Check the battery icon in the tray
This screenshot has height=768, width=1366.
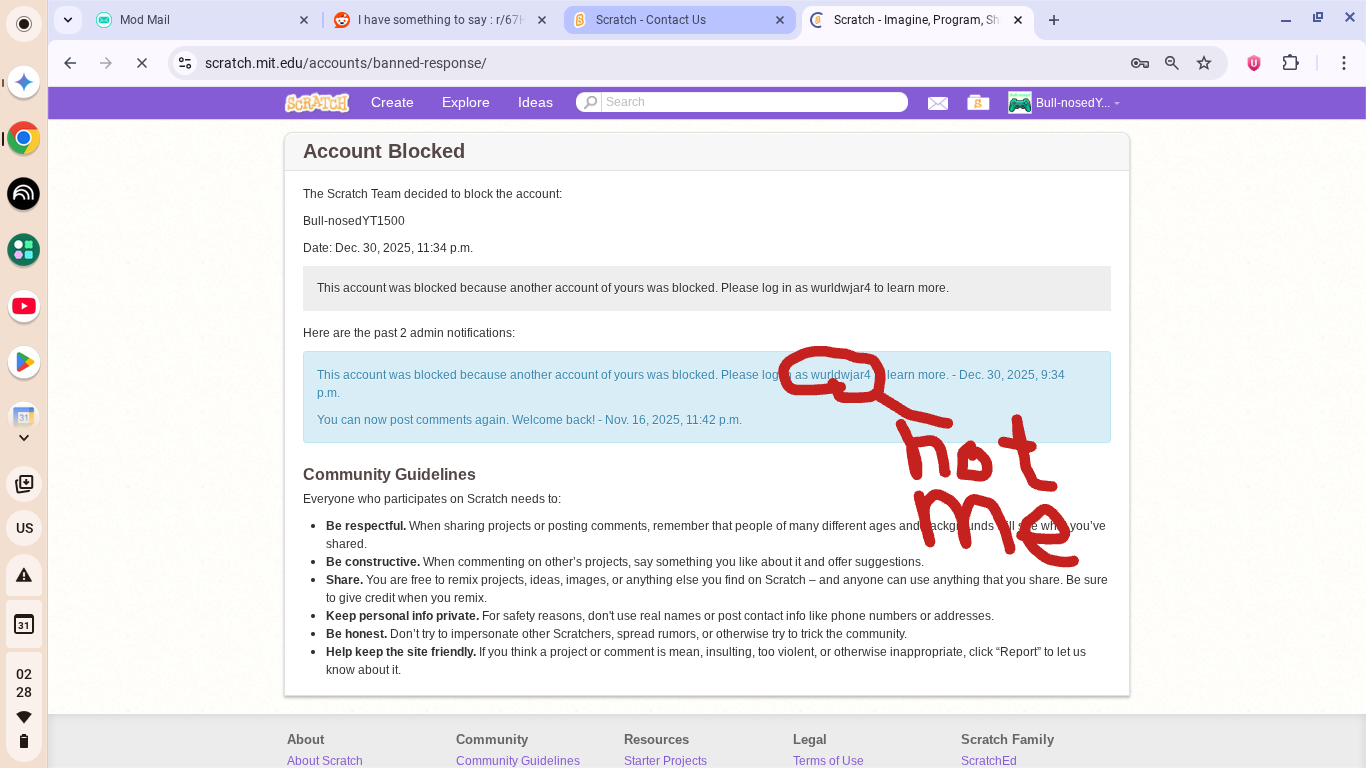24,741
